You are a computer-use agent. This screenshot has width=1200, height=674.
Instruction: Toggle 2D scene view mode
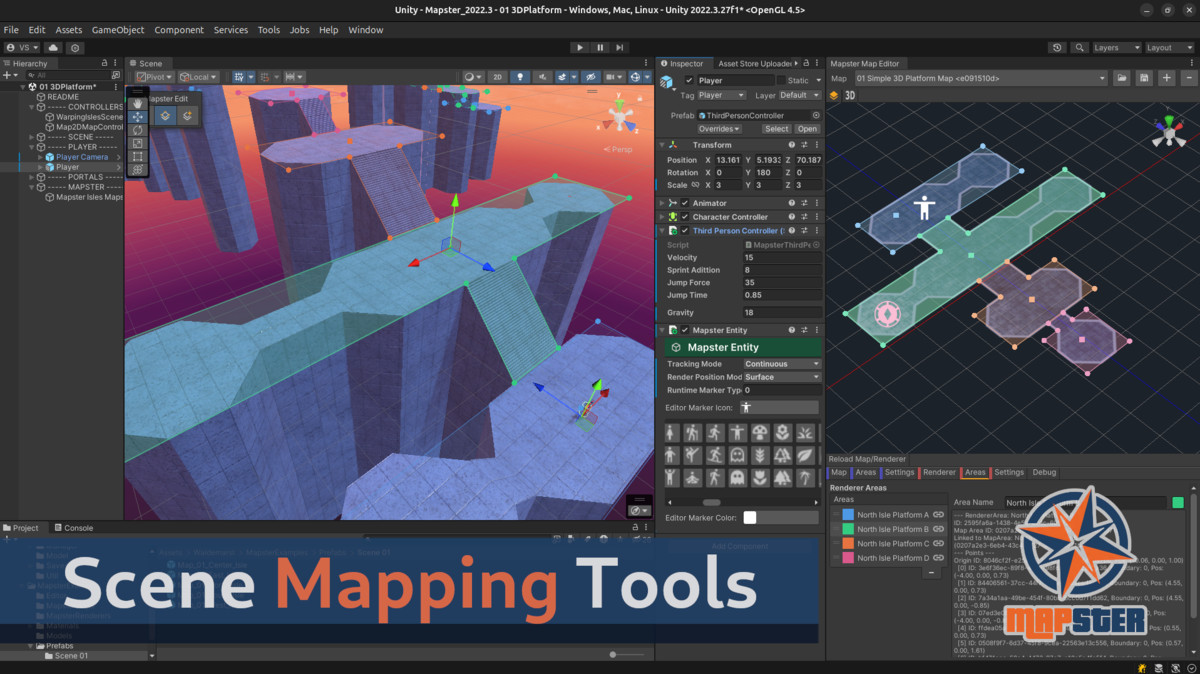click(497, 77)
